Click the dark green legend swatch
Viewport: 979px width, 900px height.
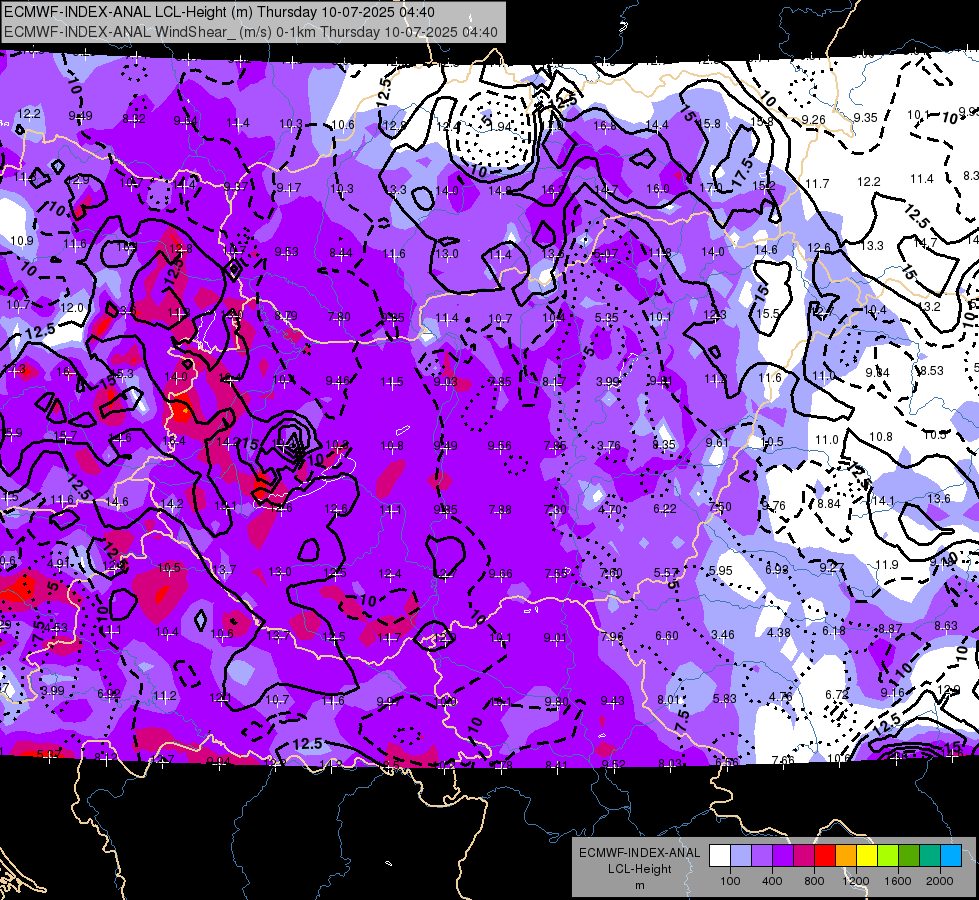click(x=909, y=856)
